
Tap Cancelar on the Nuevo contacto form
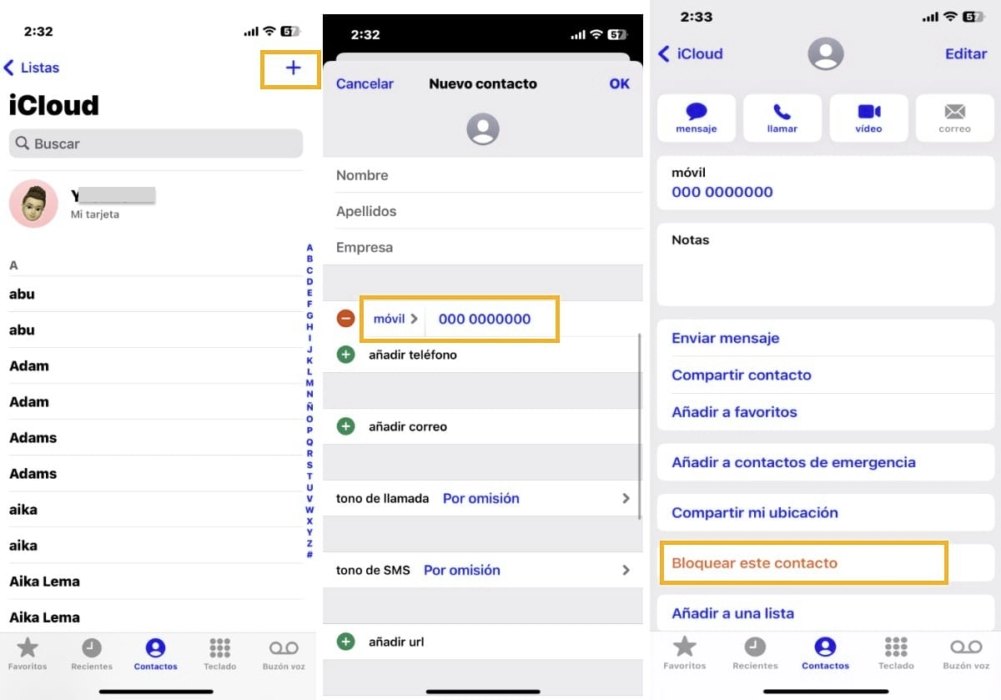364,84
